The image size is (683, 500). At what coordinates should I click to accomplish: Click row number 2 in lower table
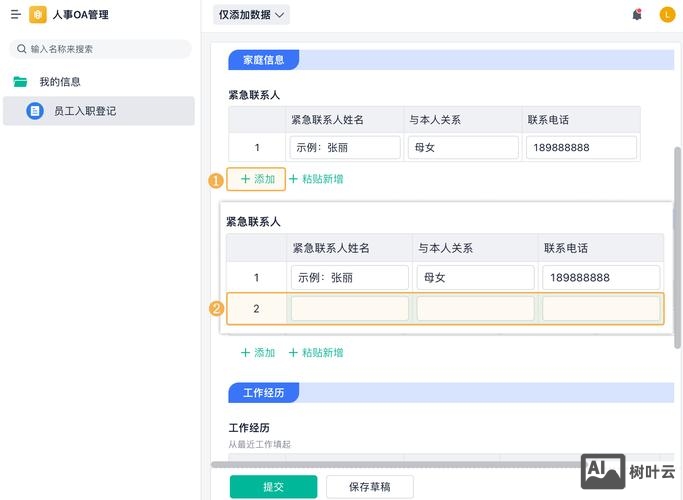coord(256,309)
